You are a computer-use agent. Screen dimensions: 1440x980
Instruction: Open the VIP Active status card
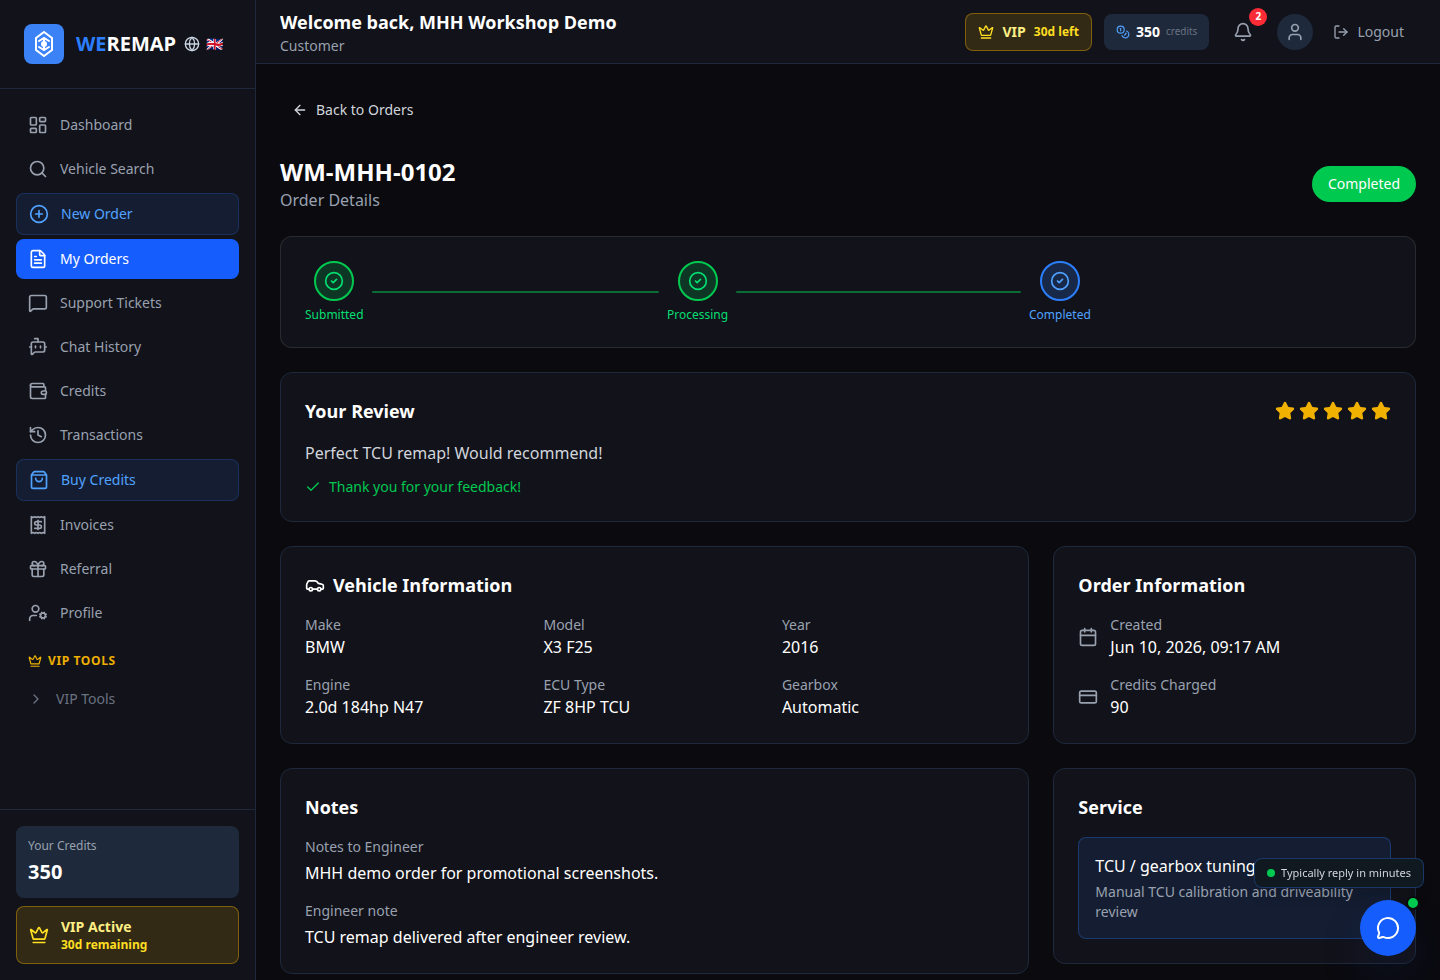coord(127,935)
